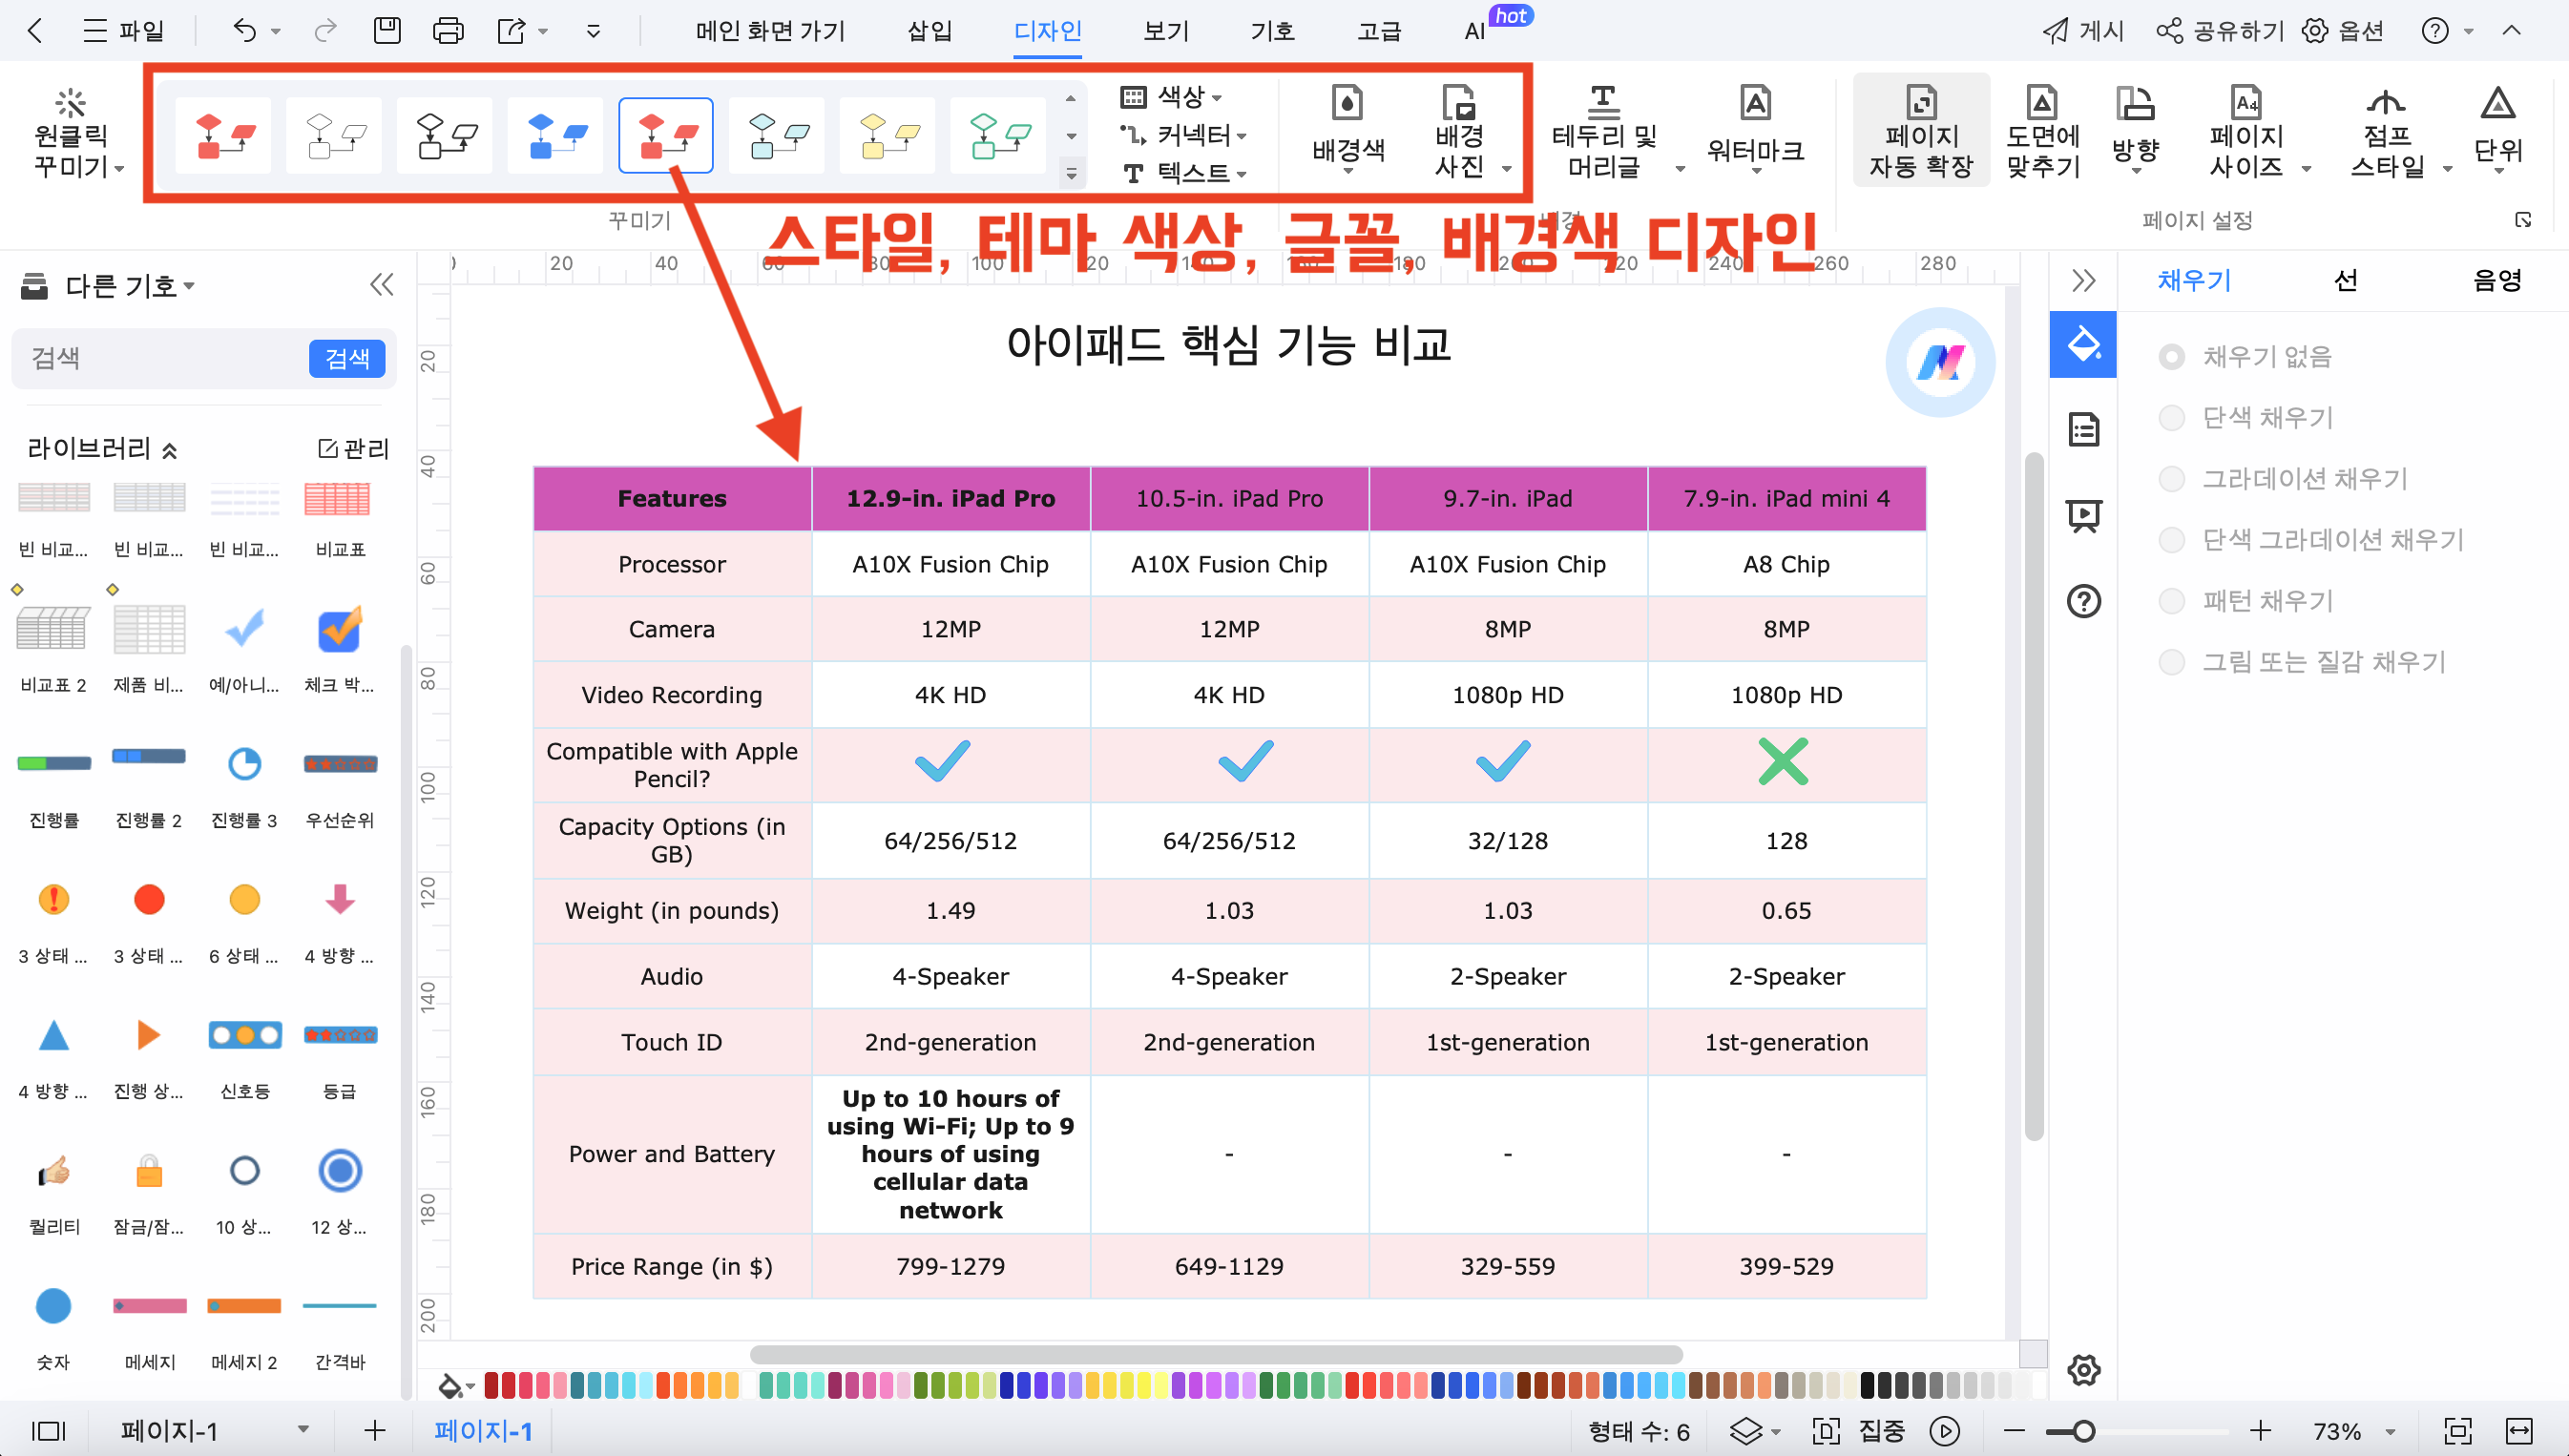Click the save disk icon
Image resolution: width=2569 pixels, height=1456 pixels.
pyautogui.click(x=386, y=30)
